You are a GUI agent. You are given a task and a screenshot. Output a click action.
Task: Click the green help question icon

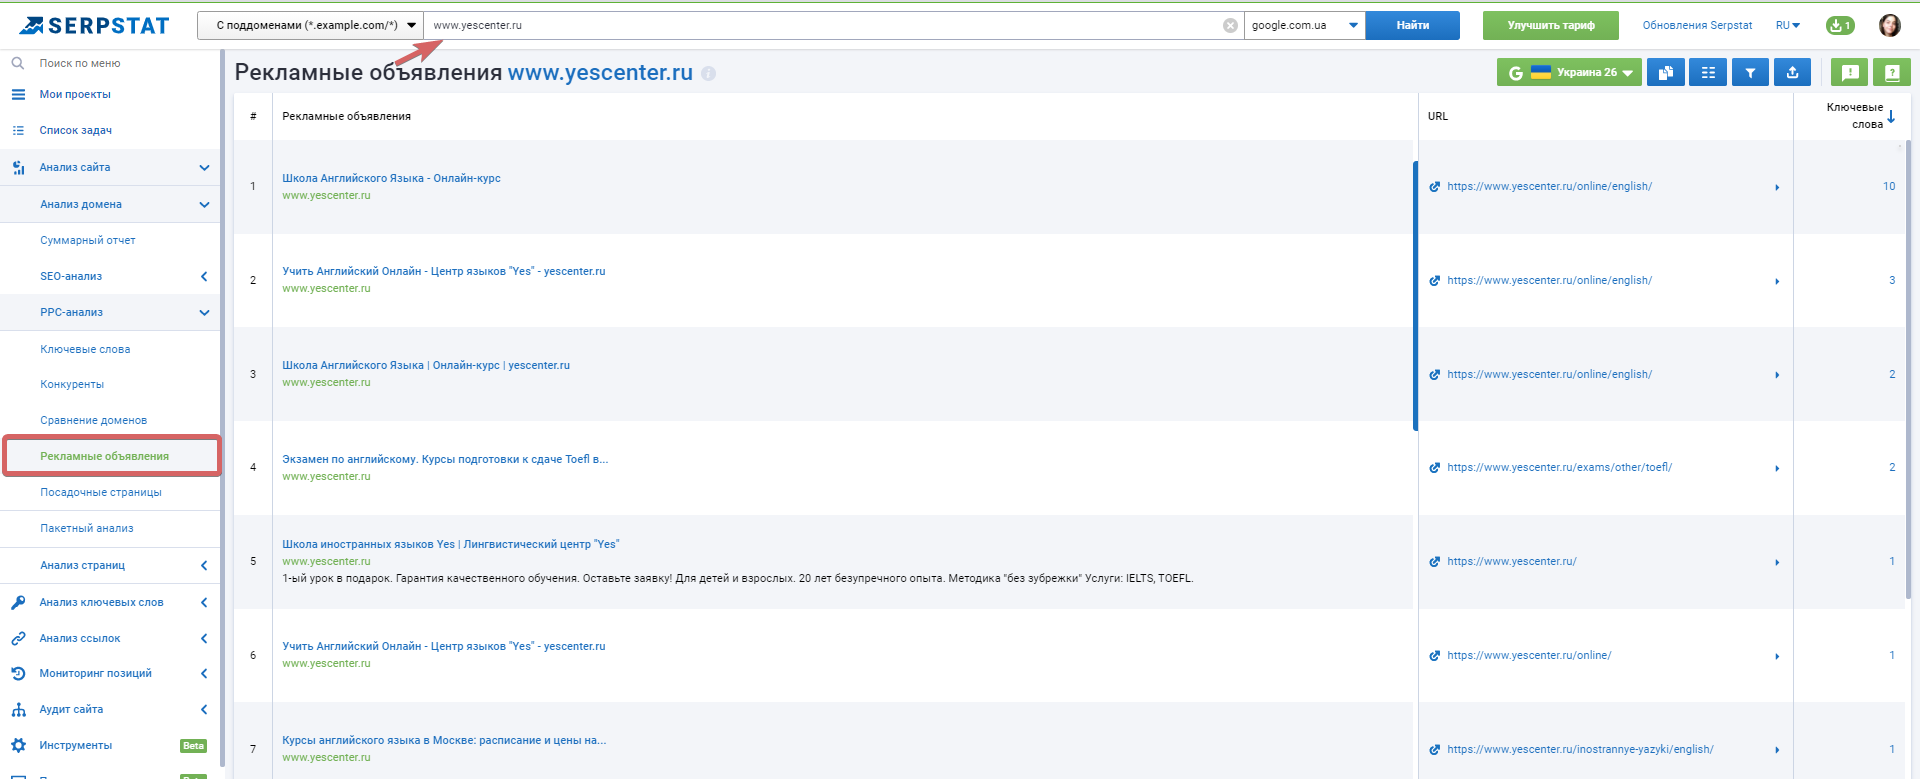[x=1891, y=72]
